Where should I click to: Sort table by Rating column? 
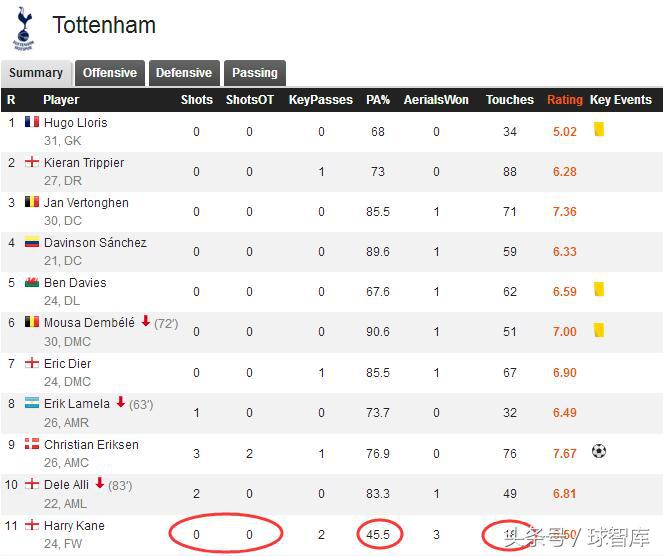pyautogui.click(x=564, y=100)
